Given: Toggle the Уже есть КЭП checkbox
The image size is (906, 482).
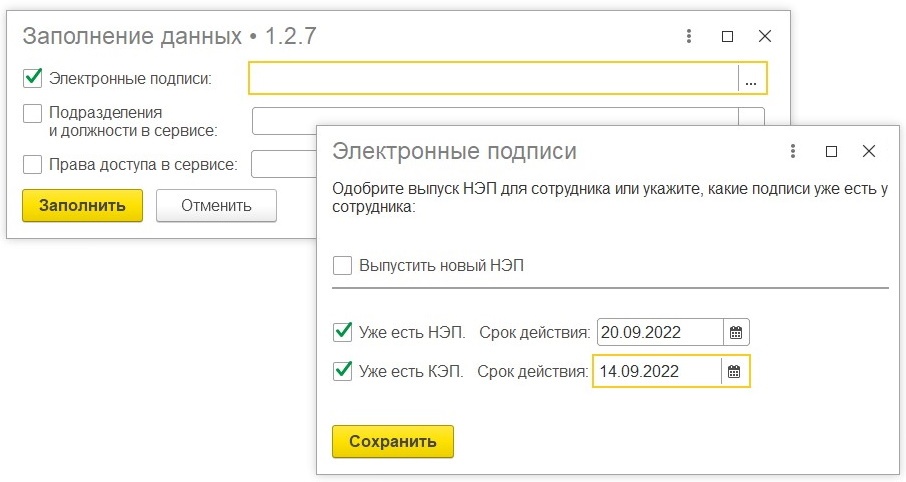Looking at the screenshot, I should (343, 370).
